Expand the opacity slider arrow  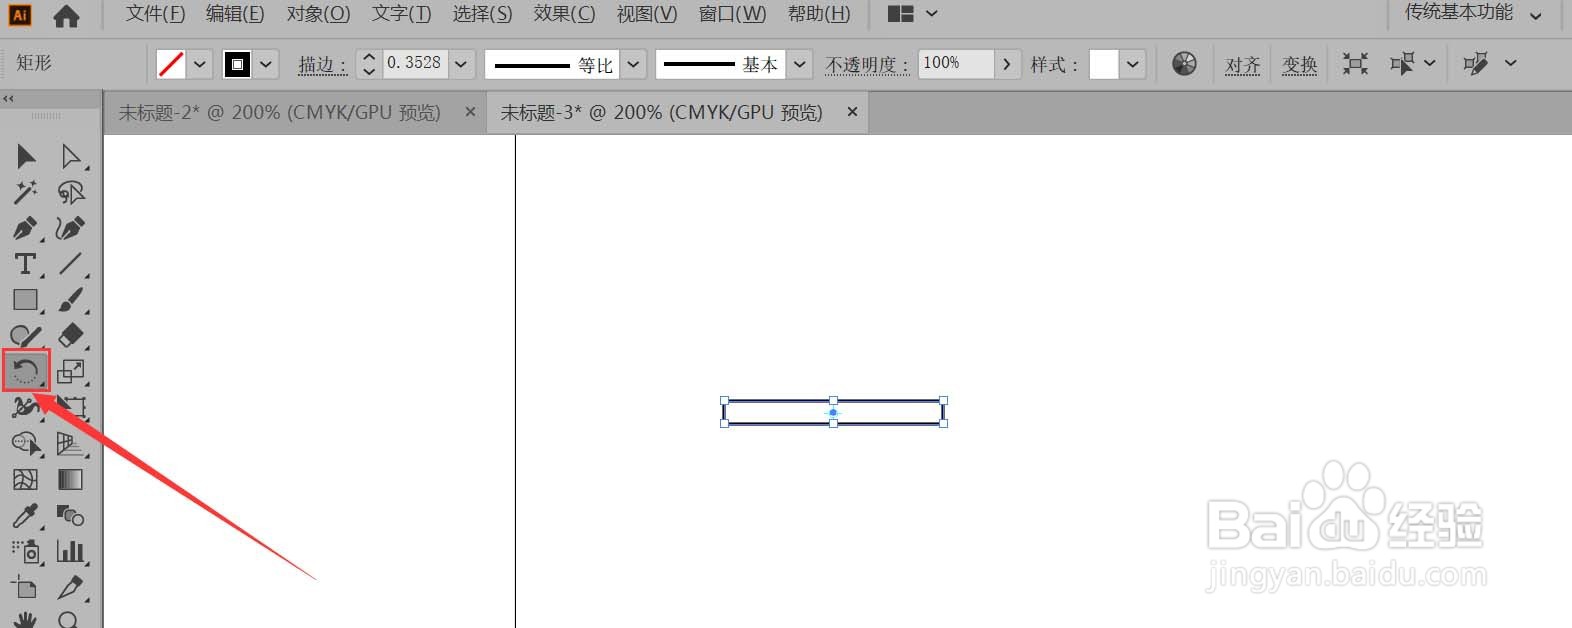(1007, 64)
